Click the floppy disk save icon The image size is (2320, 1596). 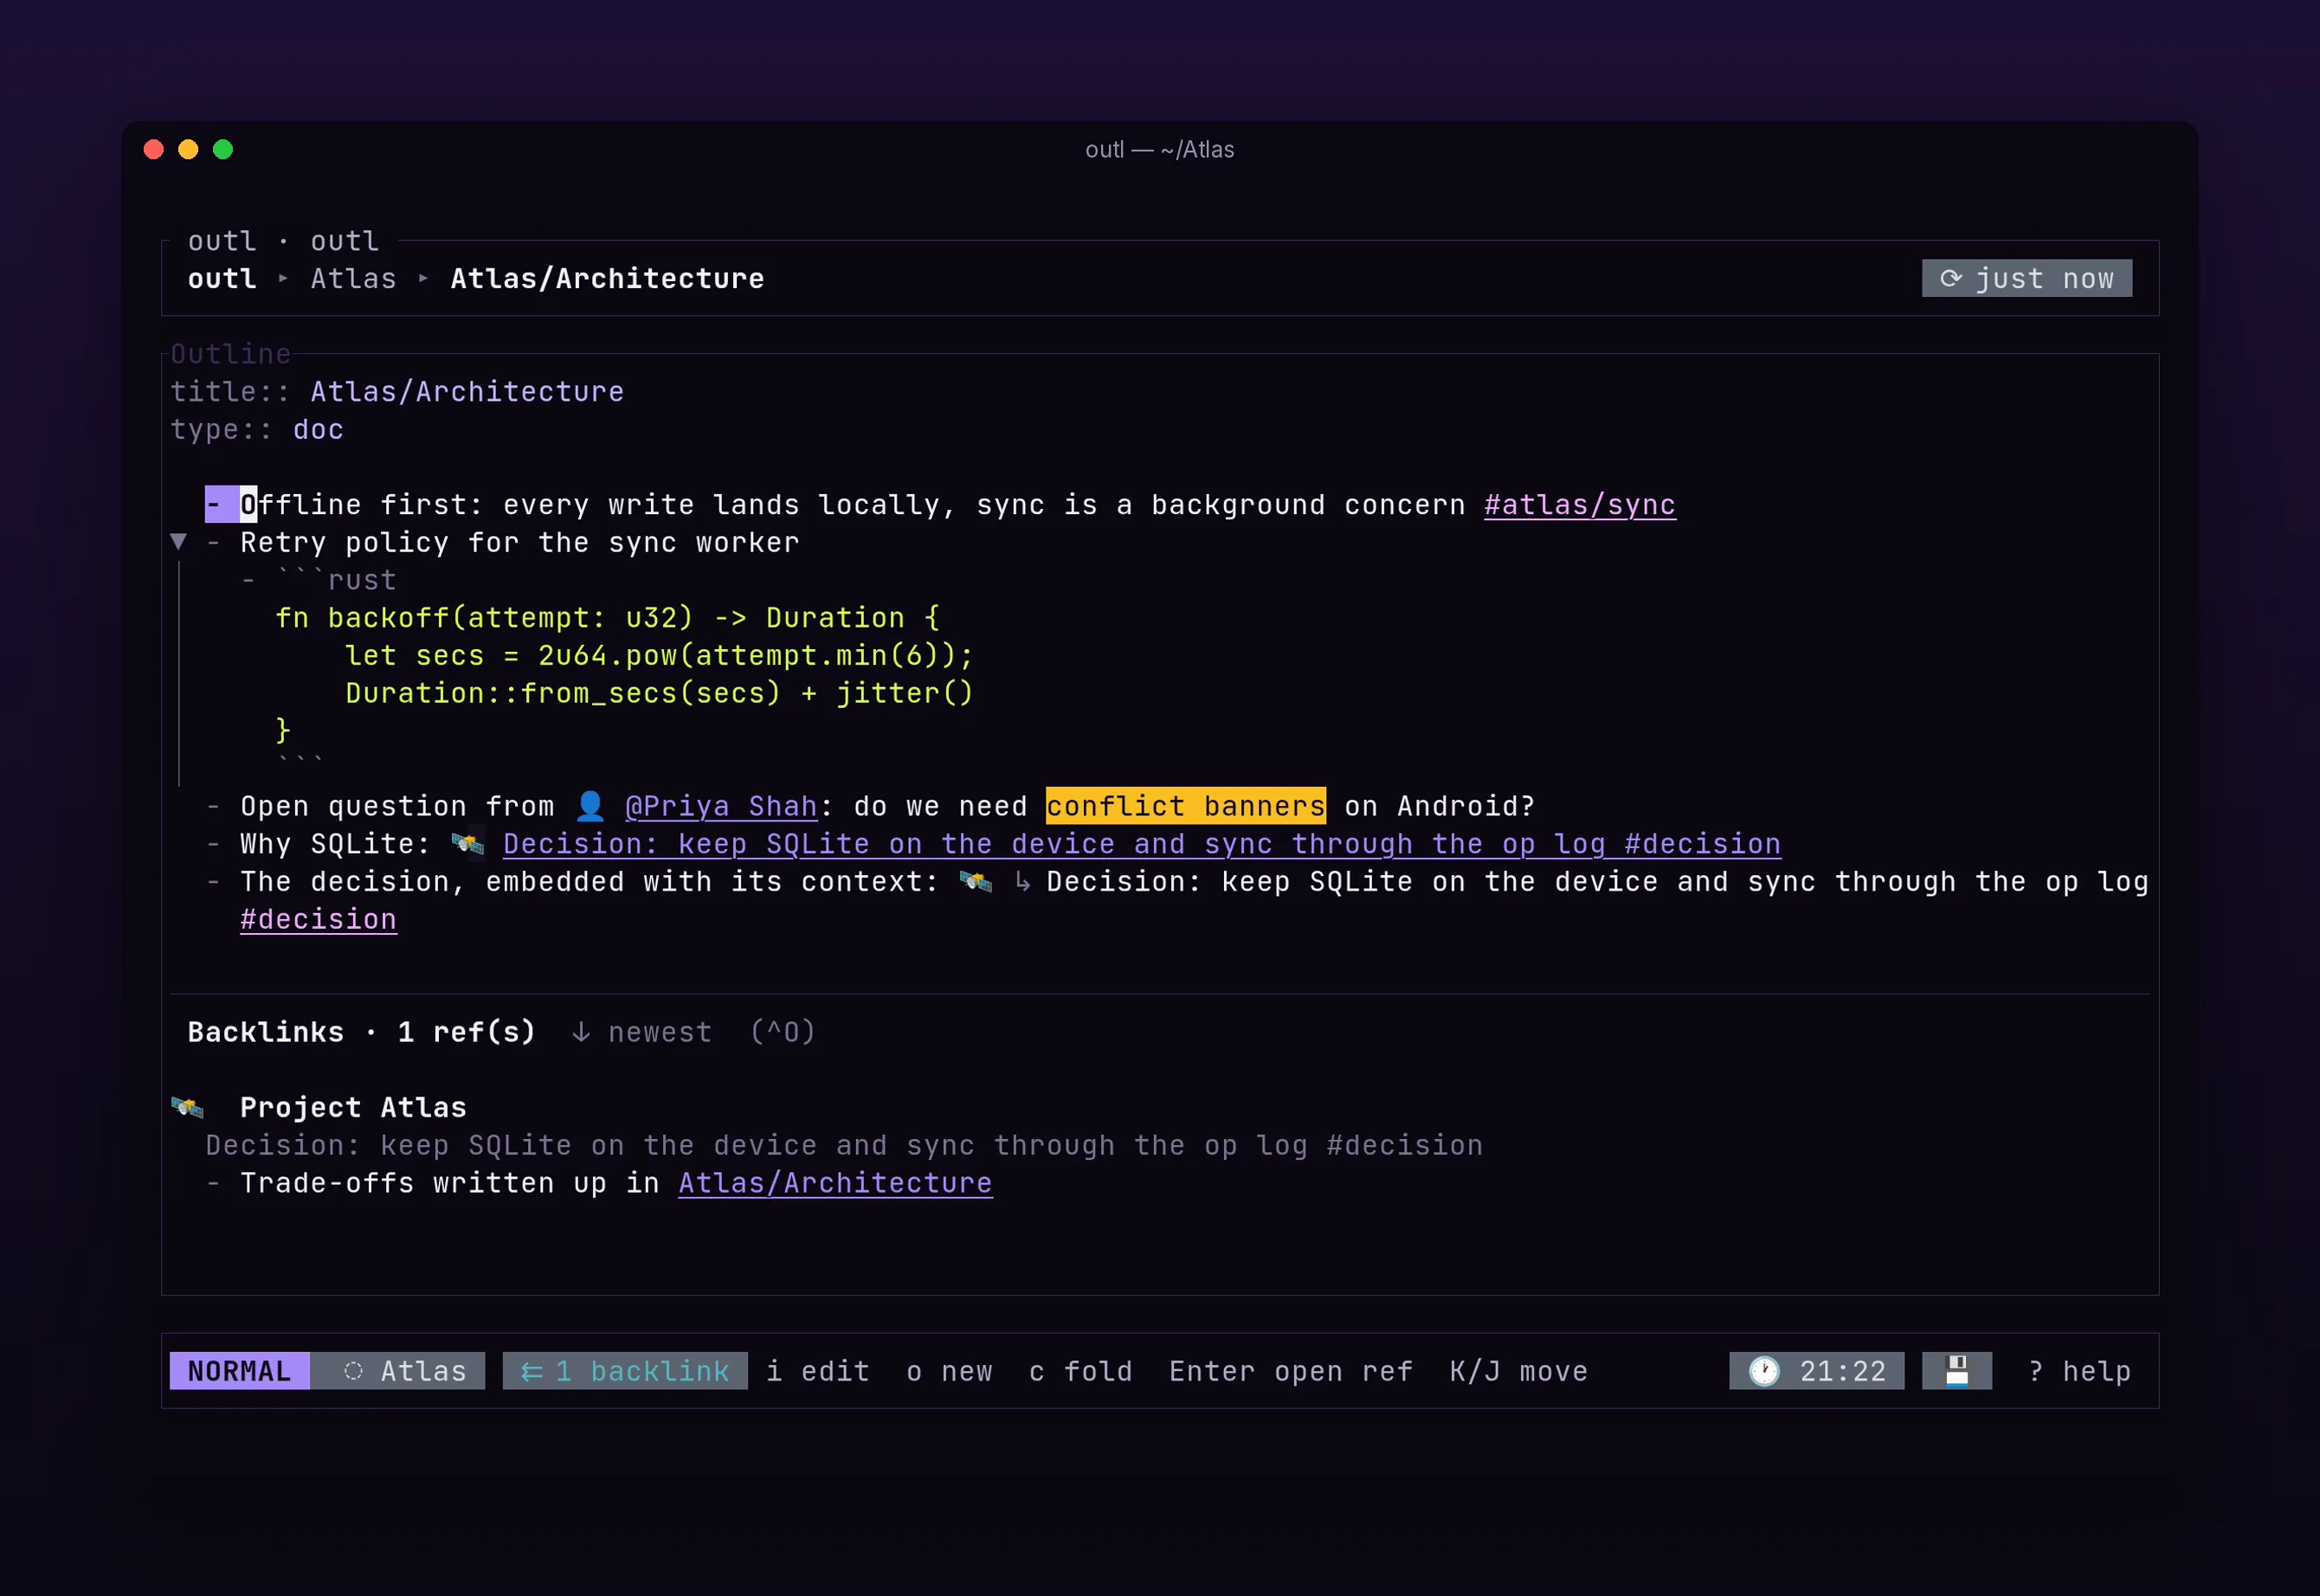point(1957,1371)
